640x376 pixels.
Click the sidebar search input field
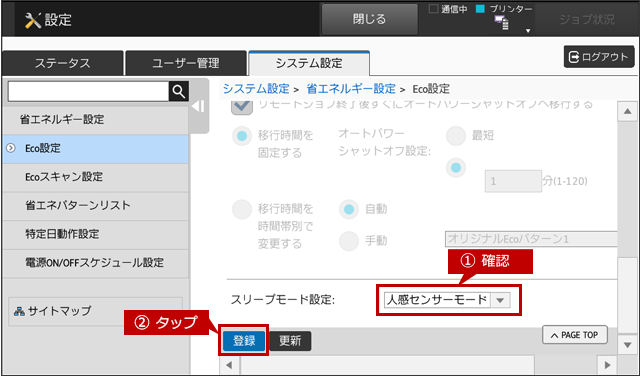(x=88, y=91)
